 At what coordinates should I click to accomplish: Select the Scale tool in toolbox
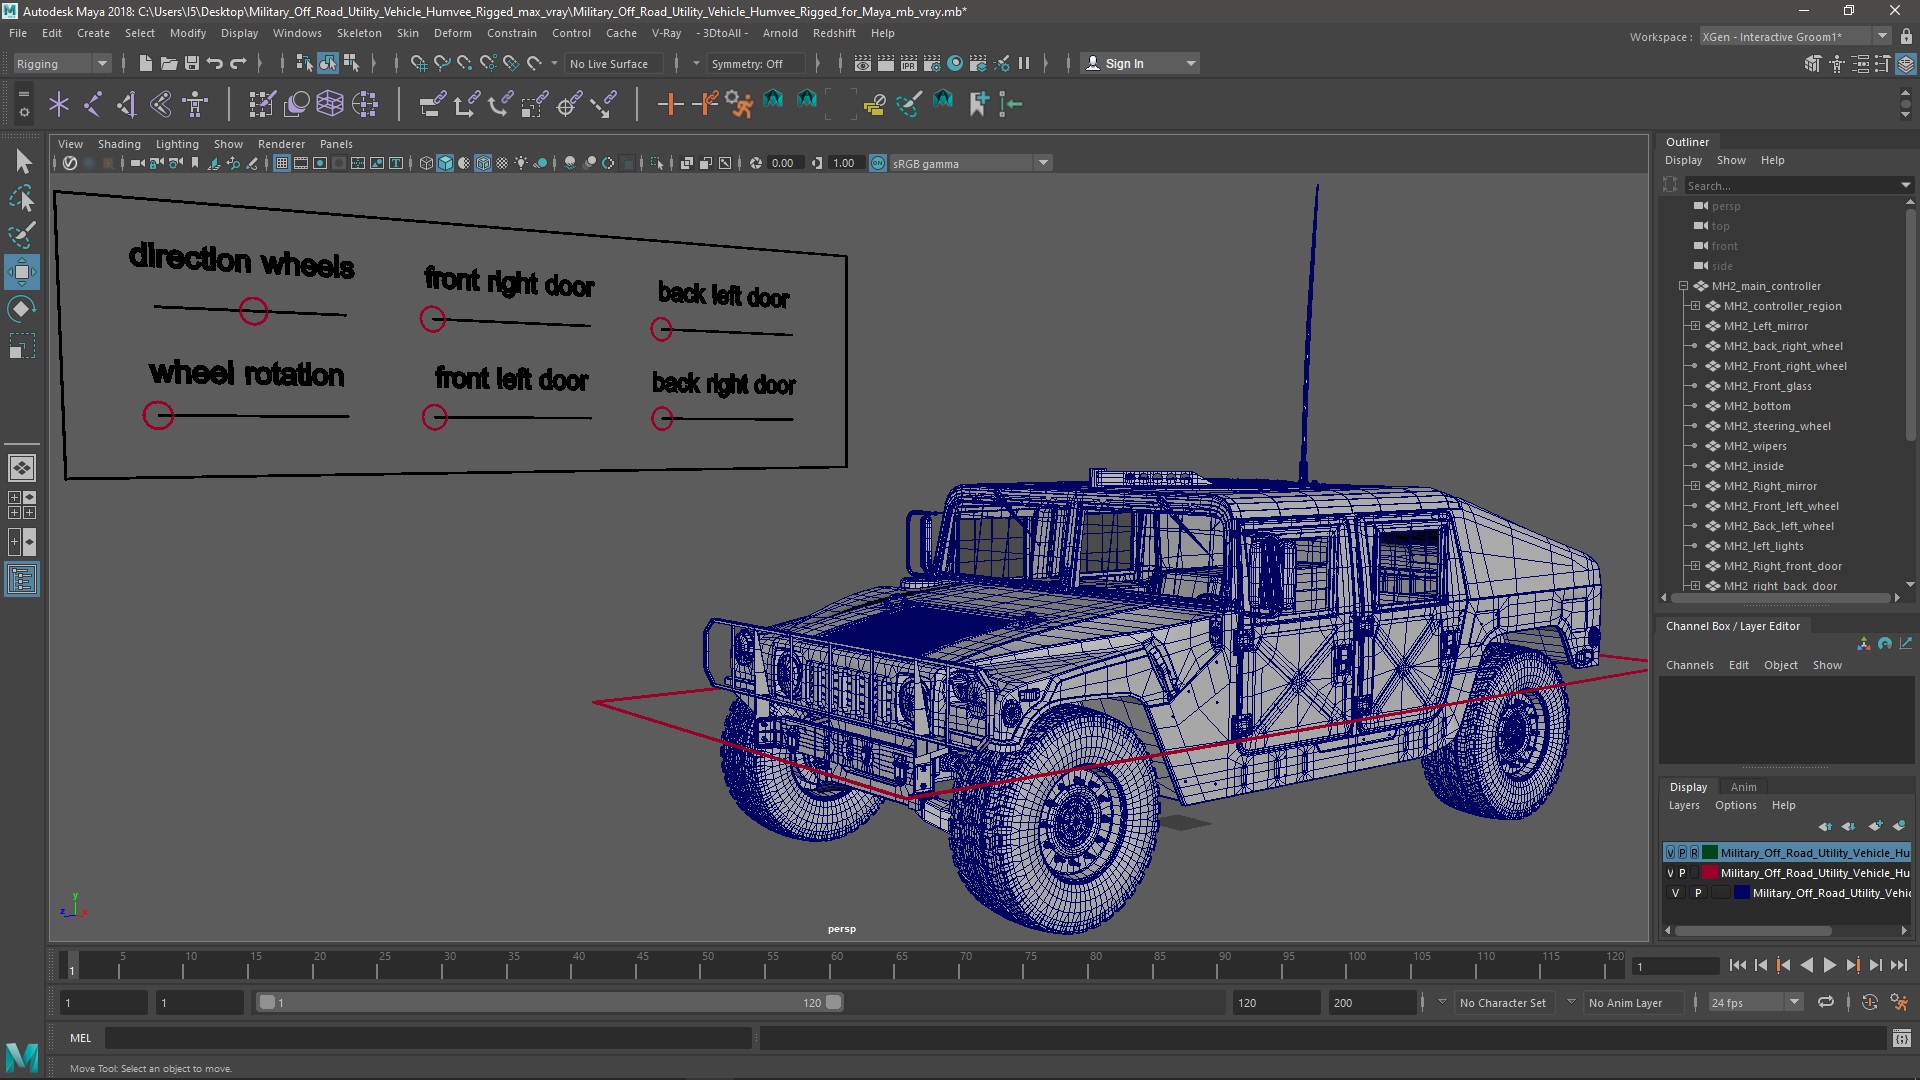(22, 346)
